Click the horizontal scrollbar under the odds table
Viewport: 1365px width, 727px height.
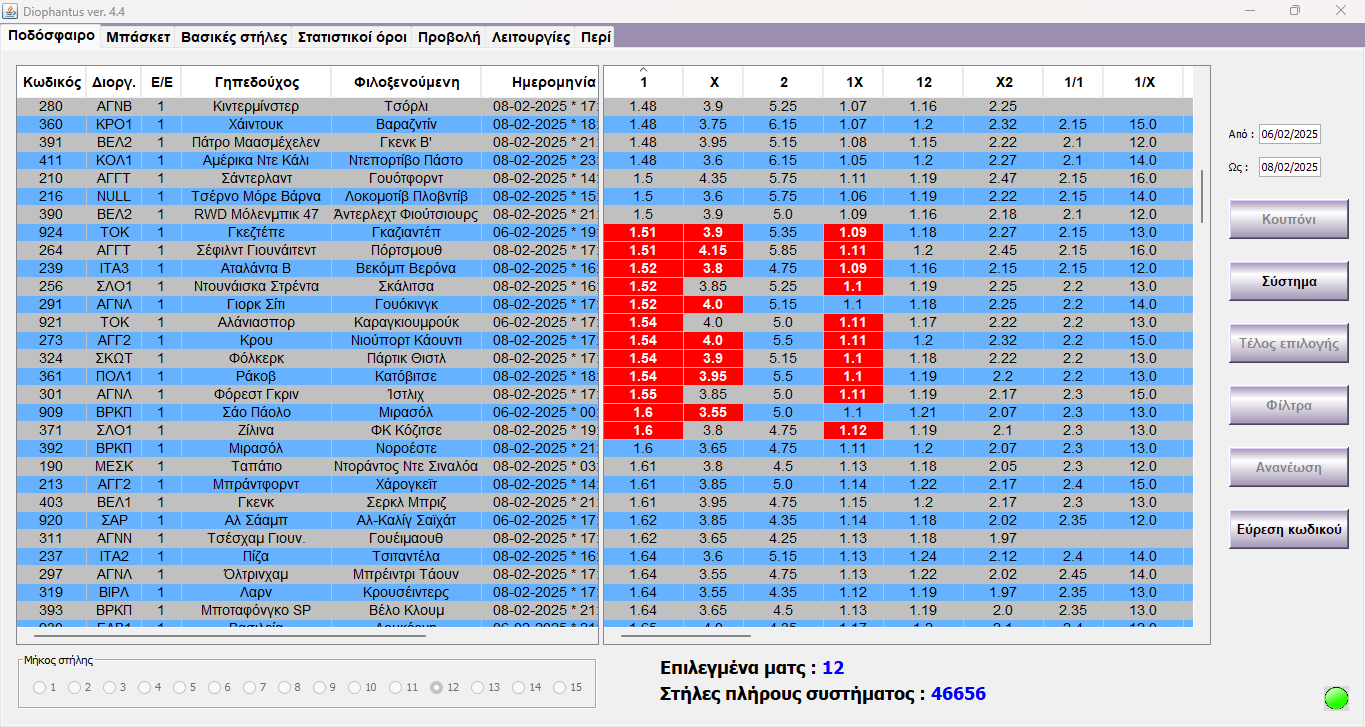(x=685, y=635)
